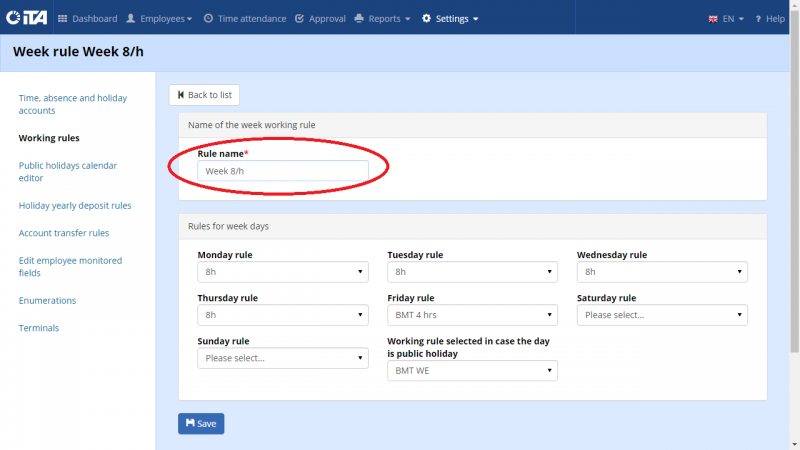The height and width of the screenshot is (450, 800).
Task: Open Dashboard via its grid icon
Action: tap(62, 18)
